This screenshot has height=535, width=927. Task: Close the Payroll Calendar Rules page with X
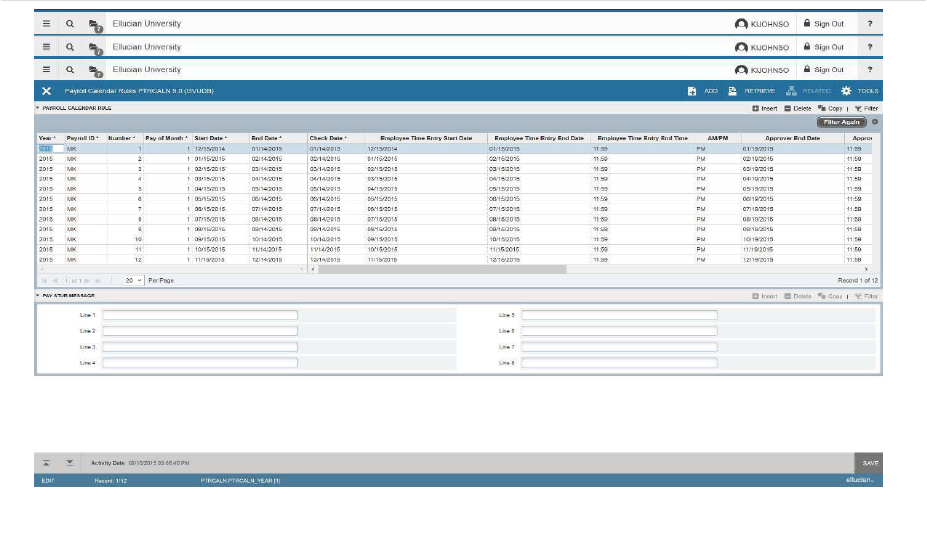click(x=46, y=91)
